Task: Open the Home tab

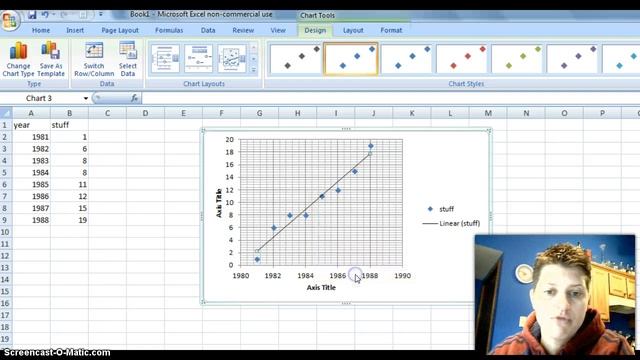Action: click(41, 30)
